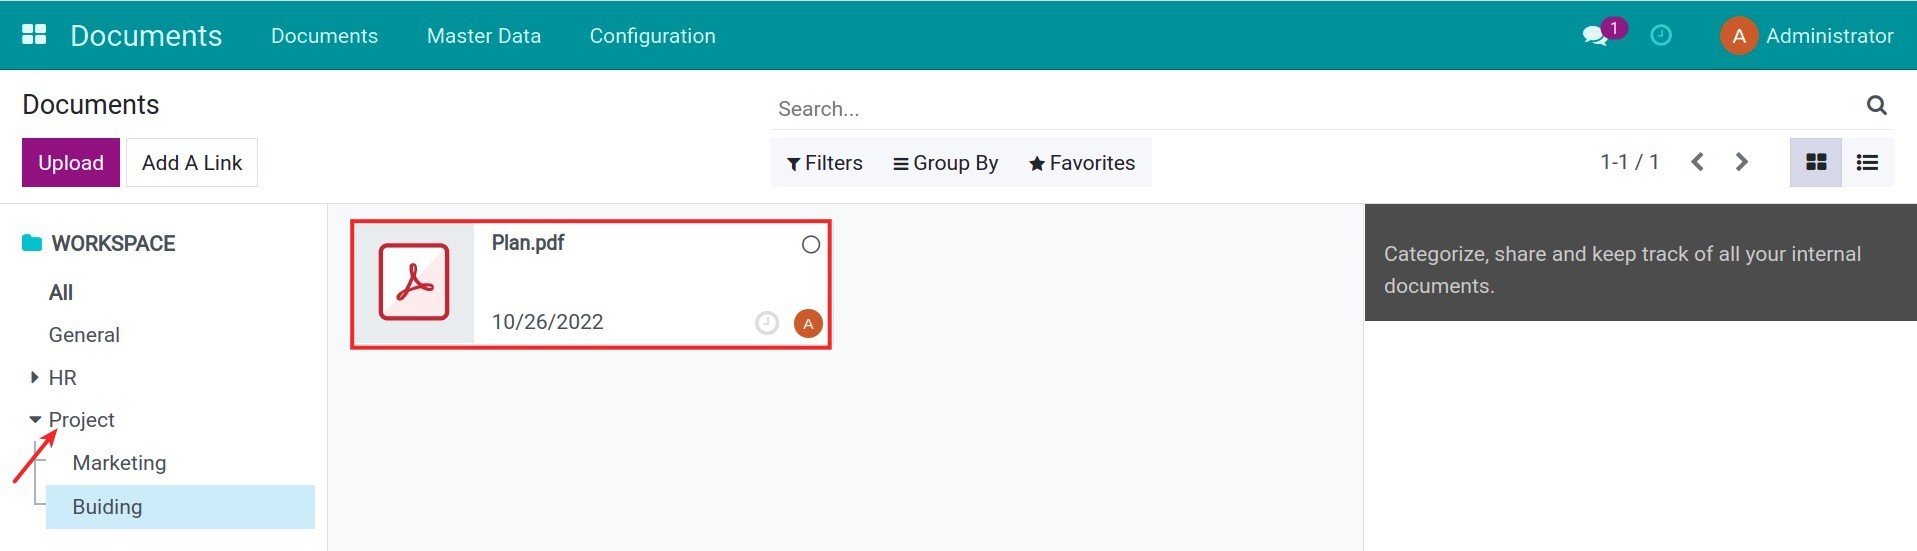Click the Upload button
This screenshot has height=551, width=1917.
click(71, 163)
